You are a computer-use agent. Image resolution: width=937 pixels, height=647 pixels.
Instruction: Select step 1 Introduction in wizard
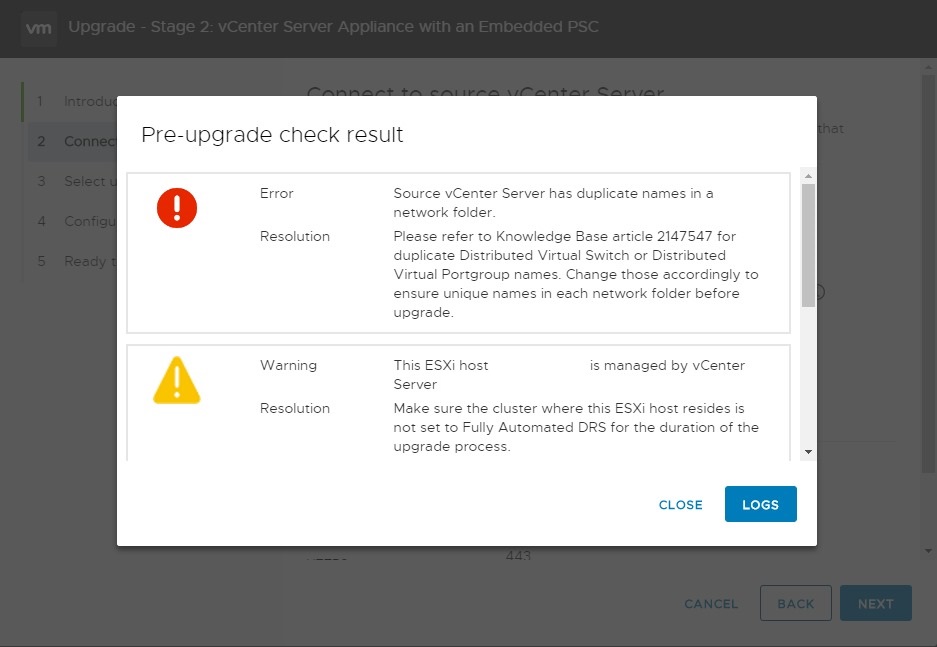70,101
